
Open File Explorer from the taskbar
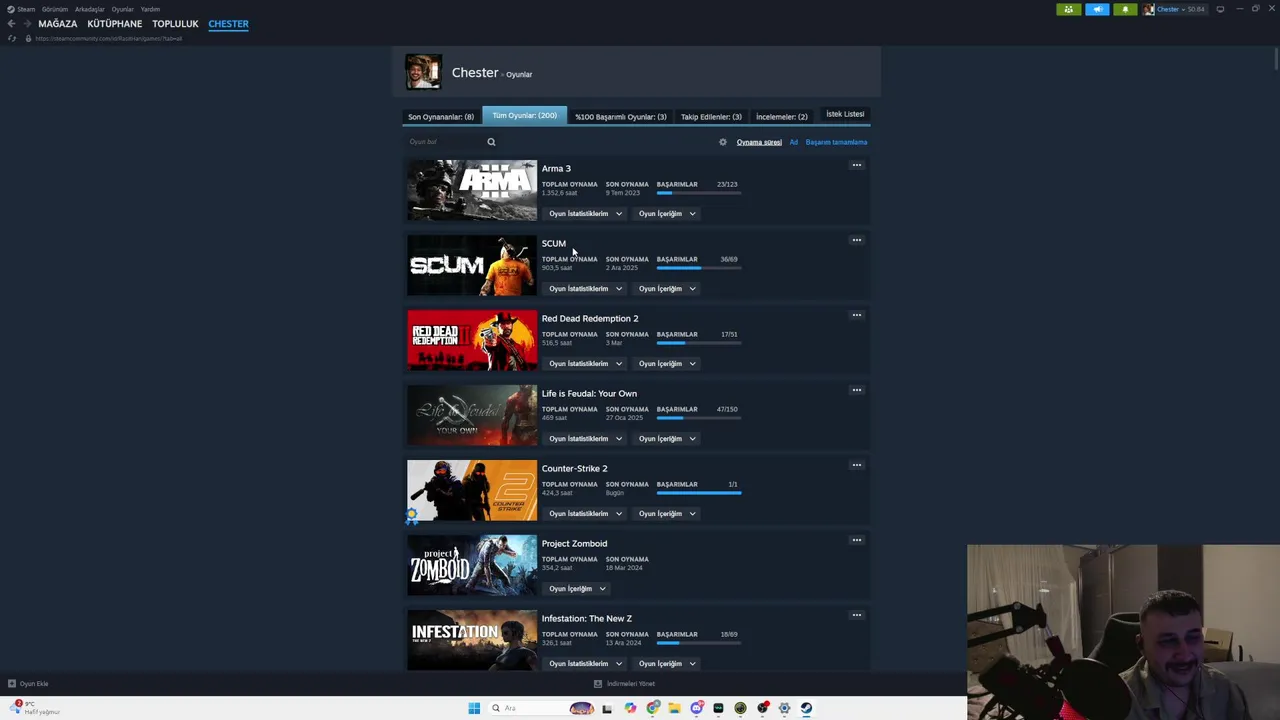[x=675, y=708]
